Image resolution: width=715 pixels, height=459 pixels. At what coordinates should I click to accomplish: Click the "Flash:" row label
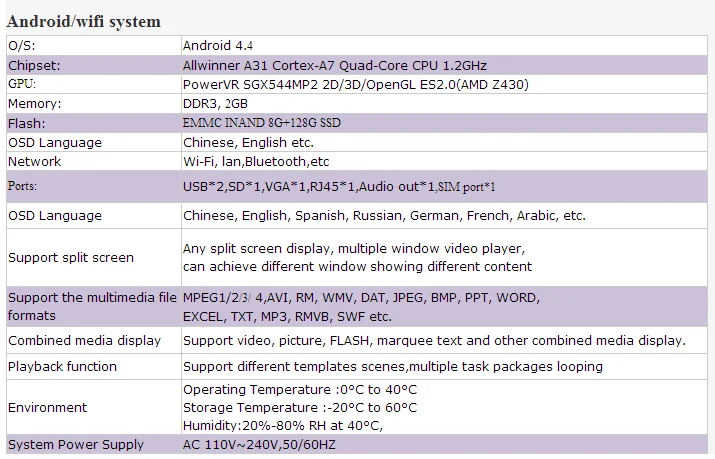pyautogui.click(x=27, y=123)
